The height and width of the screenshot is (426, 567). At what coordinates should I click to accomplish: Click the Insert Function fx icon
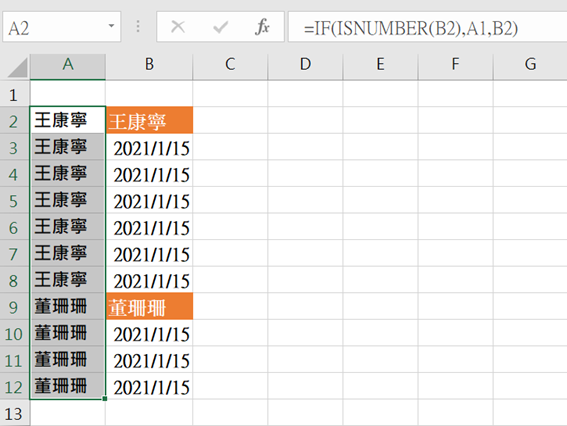[x=262, y=27]
